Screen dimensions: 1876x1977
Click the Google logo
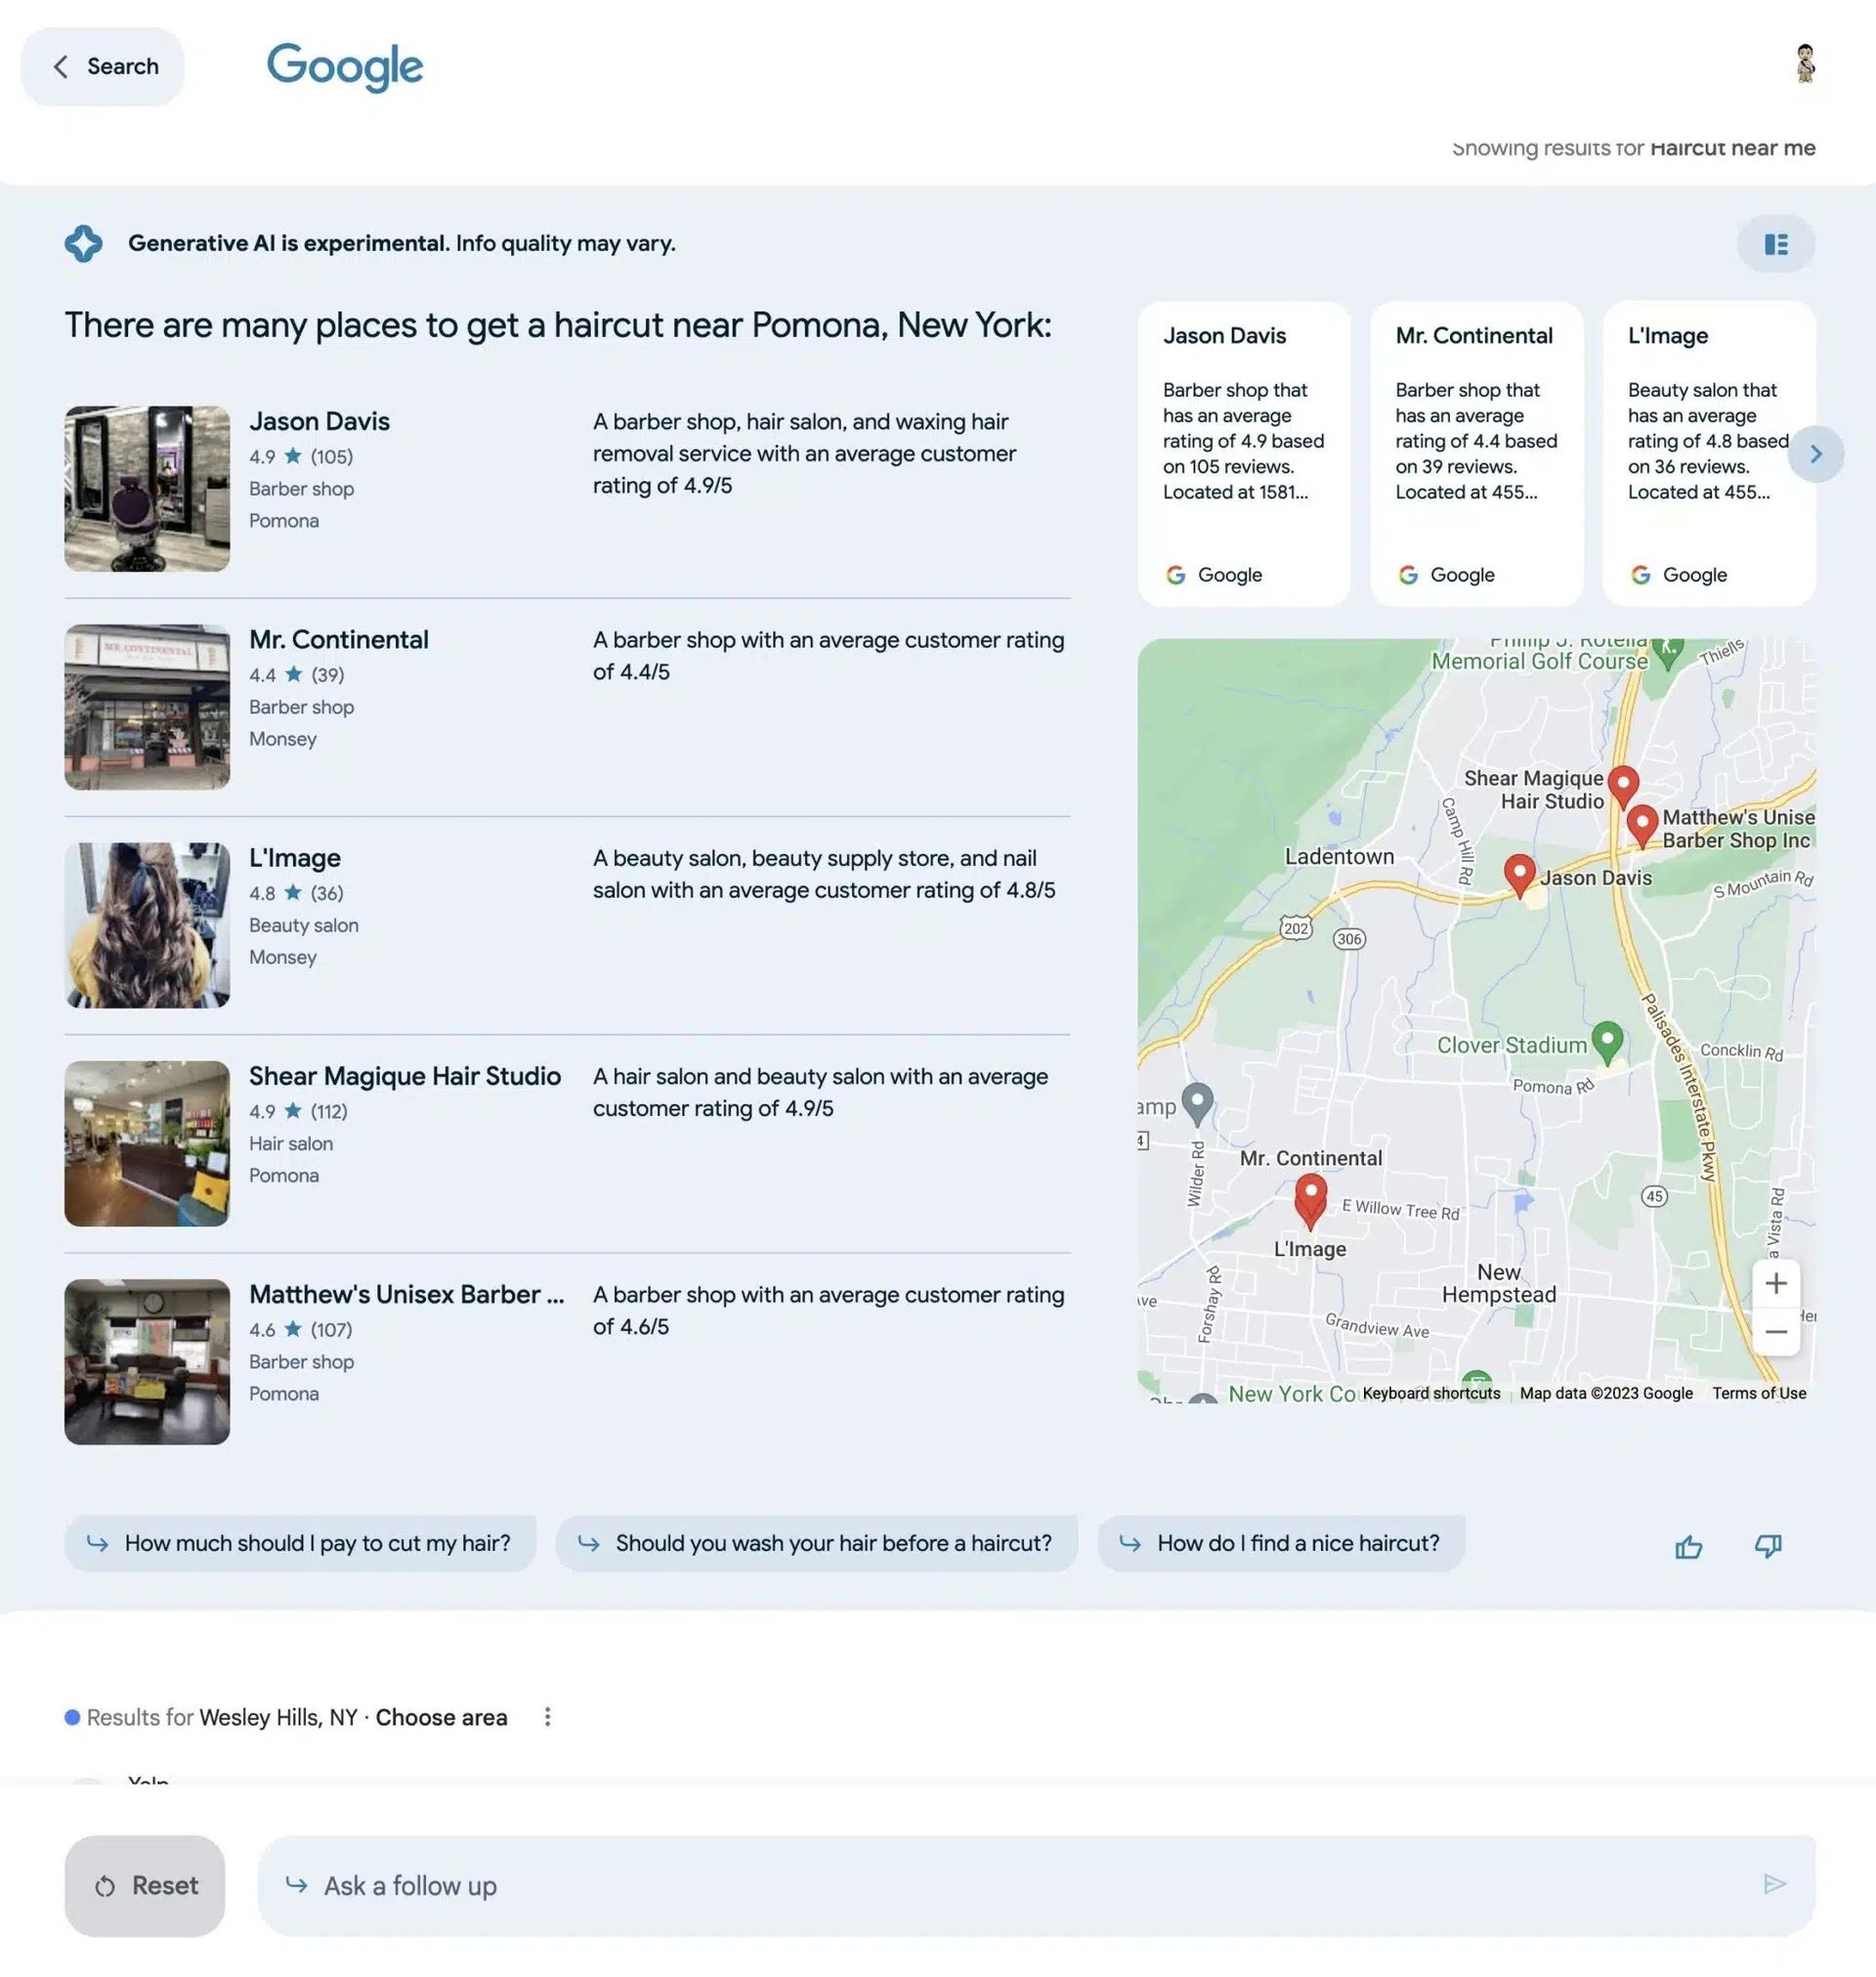coord(345,66)
